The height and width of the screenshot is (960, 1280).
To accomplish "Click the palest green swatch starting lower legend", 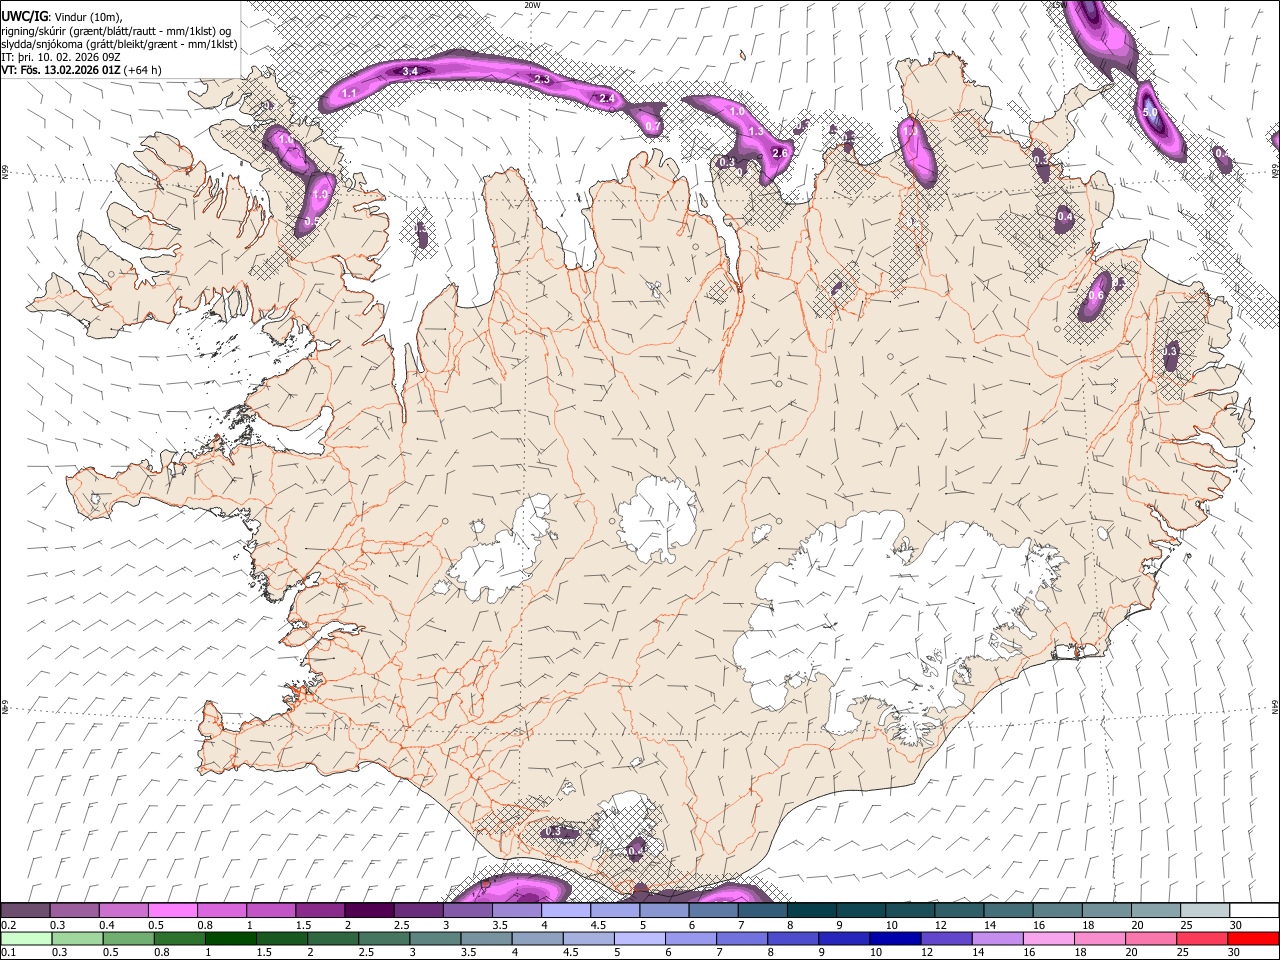I will [27, 938].
